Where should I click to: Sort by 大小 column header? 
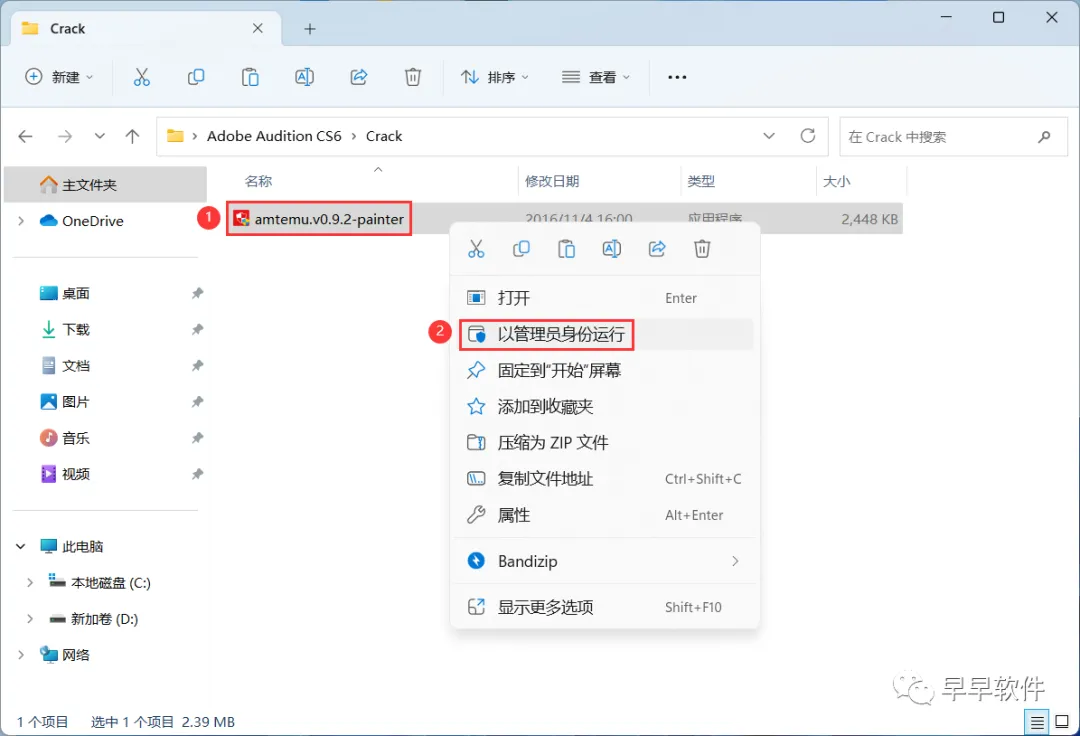click(836, 181)
